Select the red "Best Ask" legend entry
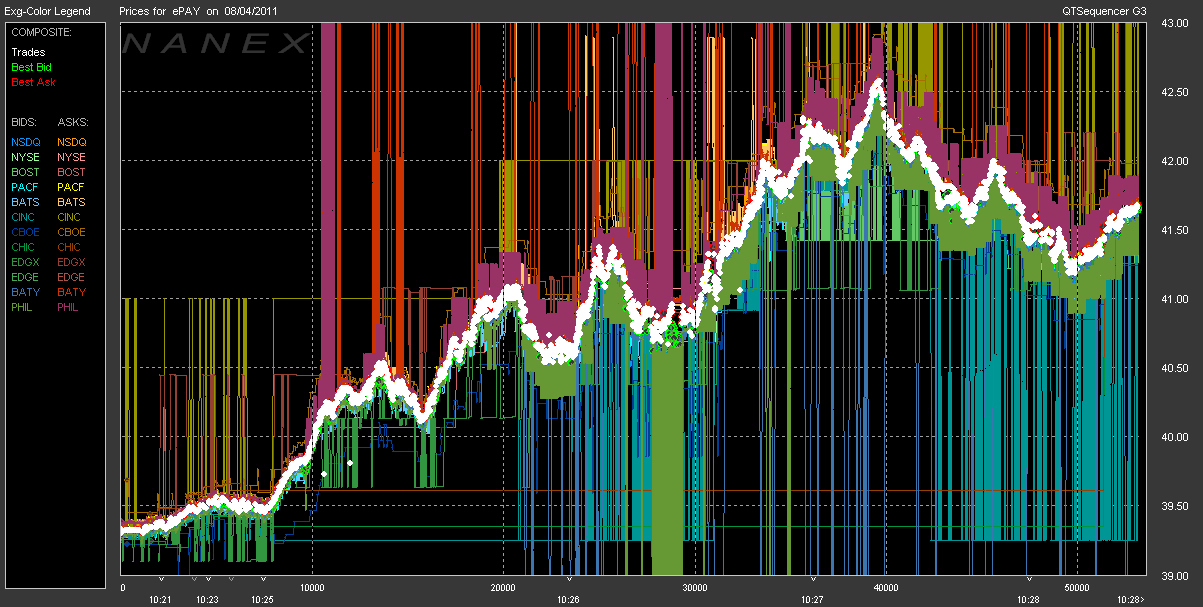Screen dimensions: 1203x607 [31, 81]
